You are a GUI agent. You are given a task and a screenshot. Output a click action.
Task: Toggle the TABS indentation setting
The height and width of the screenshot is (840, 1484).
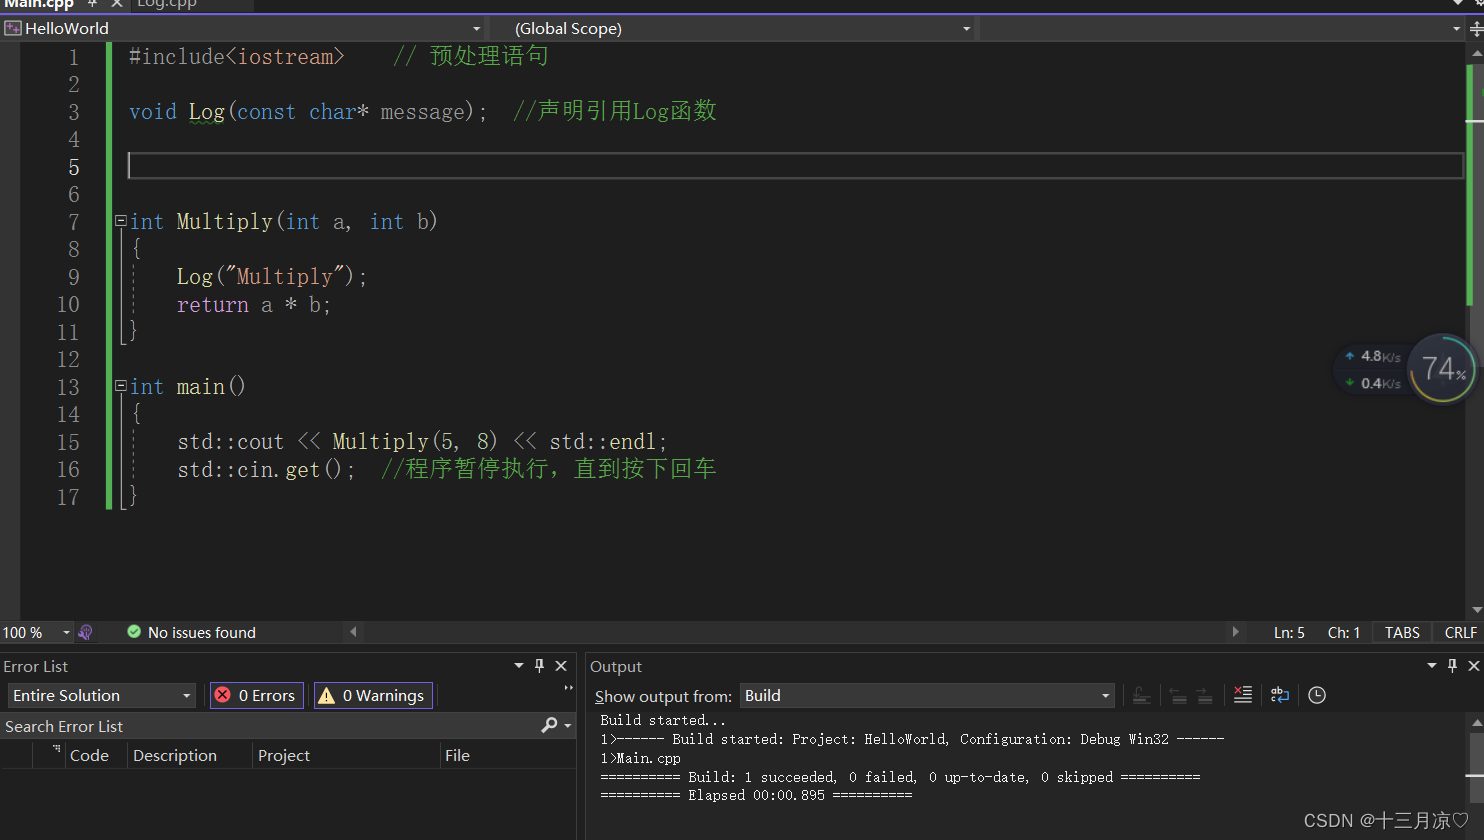pos(1402,633)
